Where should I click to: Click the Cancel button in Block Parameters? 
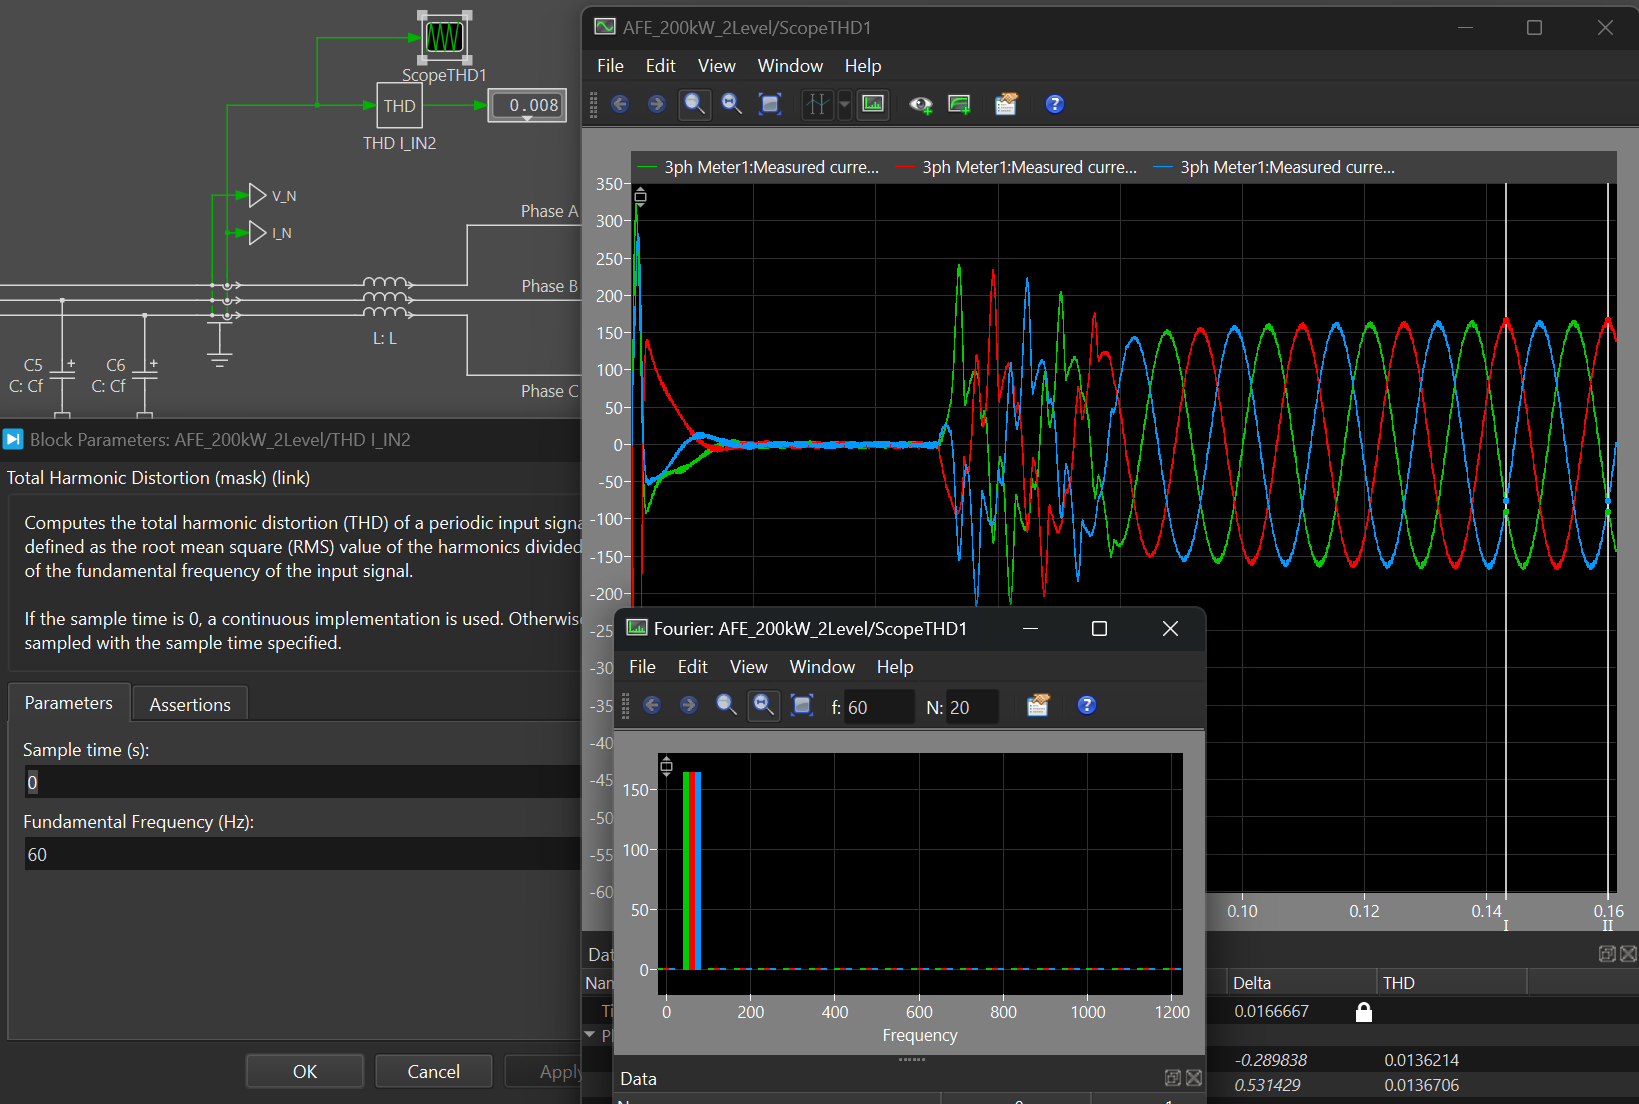433,1071
